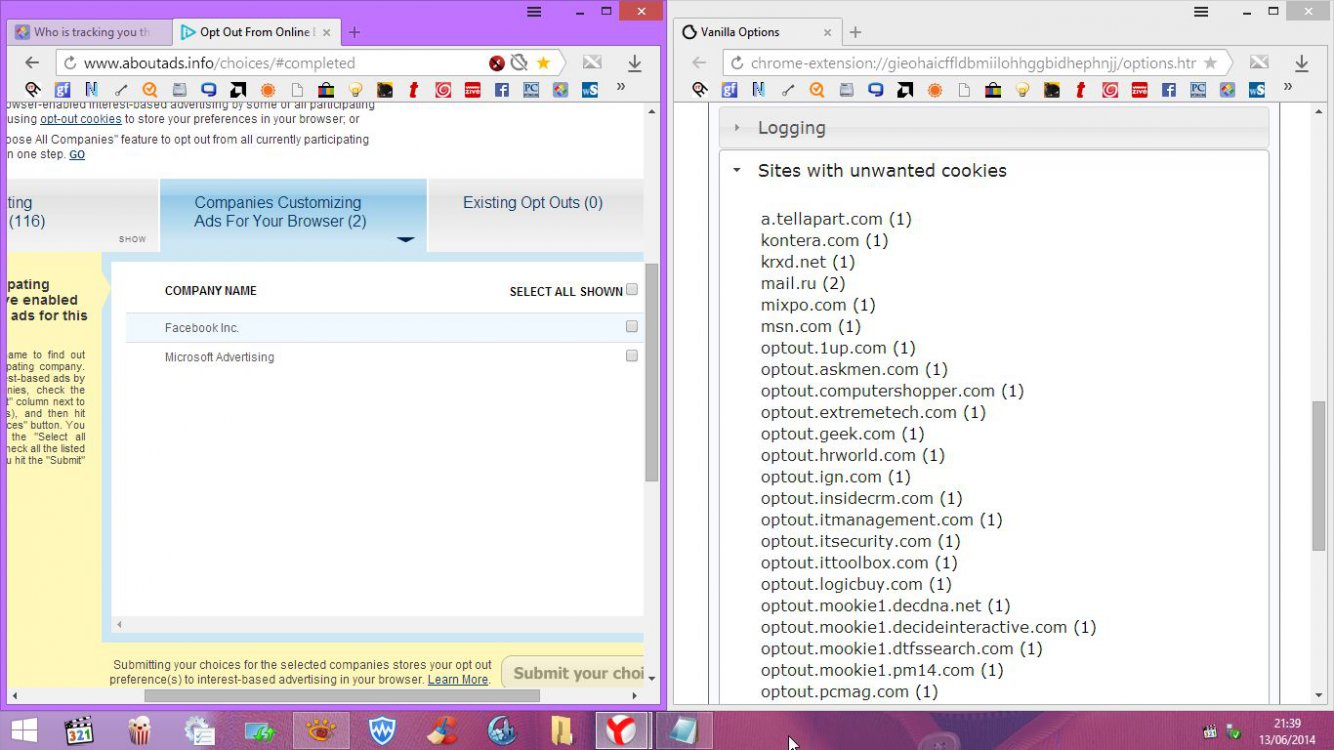
Task: Click the orange Q bookmark in the Vanilla Options window
Action: point(817,90)
